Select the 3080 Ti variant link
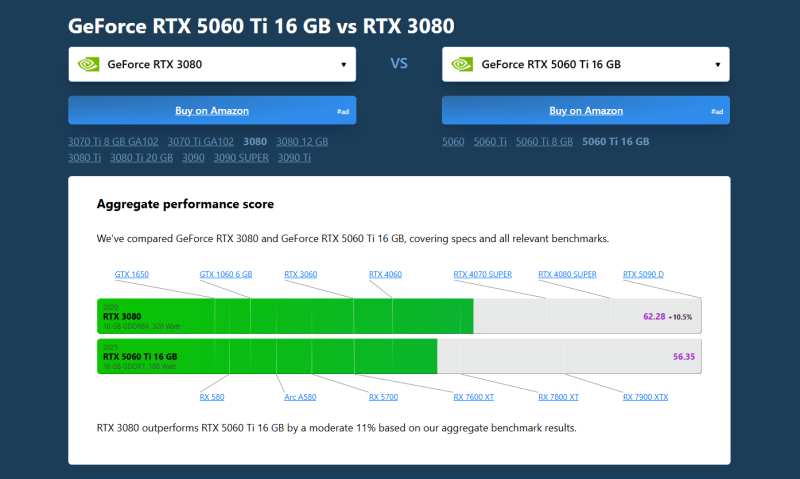 pyautogui.click(x=85, y=158)
